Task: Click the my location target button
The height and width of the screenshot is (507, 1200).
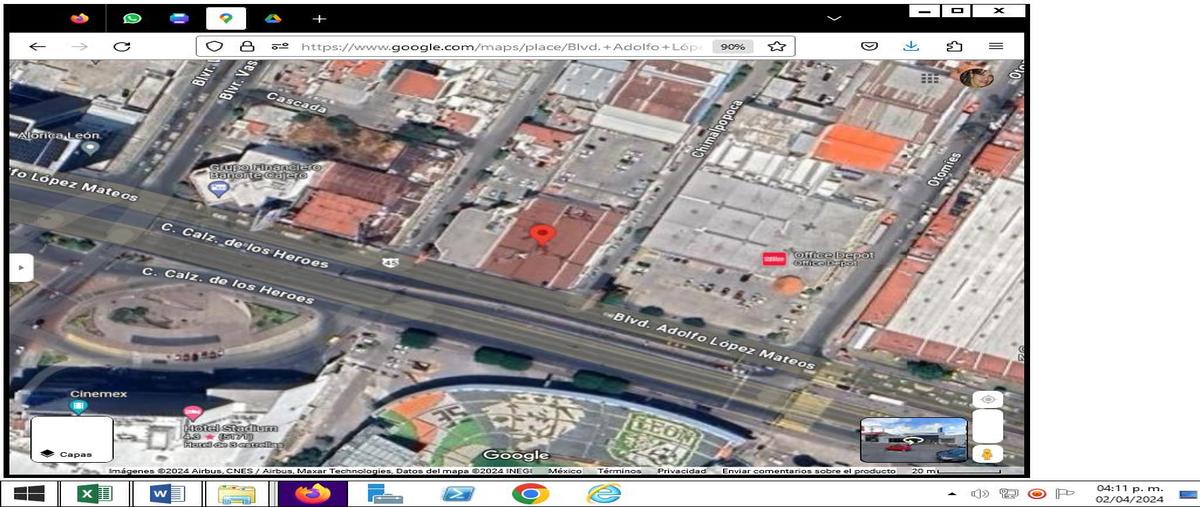Action: [x=988, y=399]
